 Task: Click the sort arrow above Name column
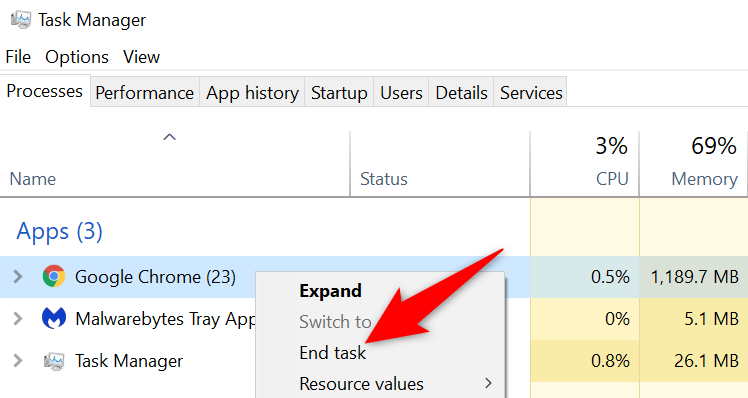[x=169, y=137]
